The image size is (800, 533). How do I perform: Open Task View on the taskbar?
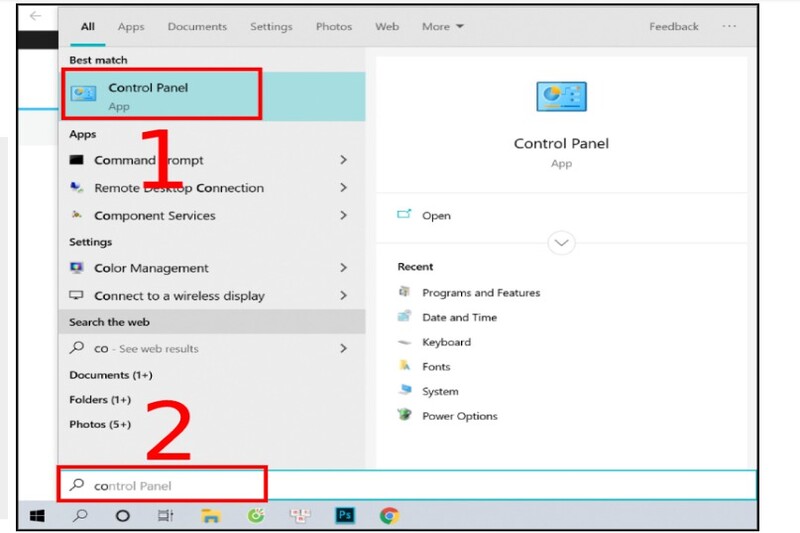click(165, 516)
